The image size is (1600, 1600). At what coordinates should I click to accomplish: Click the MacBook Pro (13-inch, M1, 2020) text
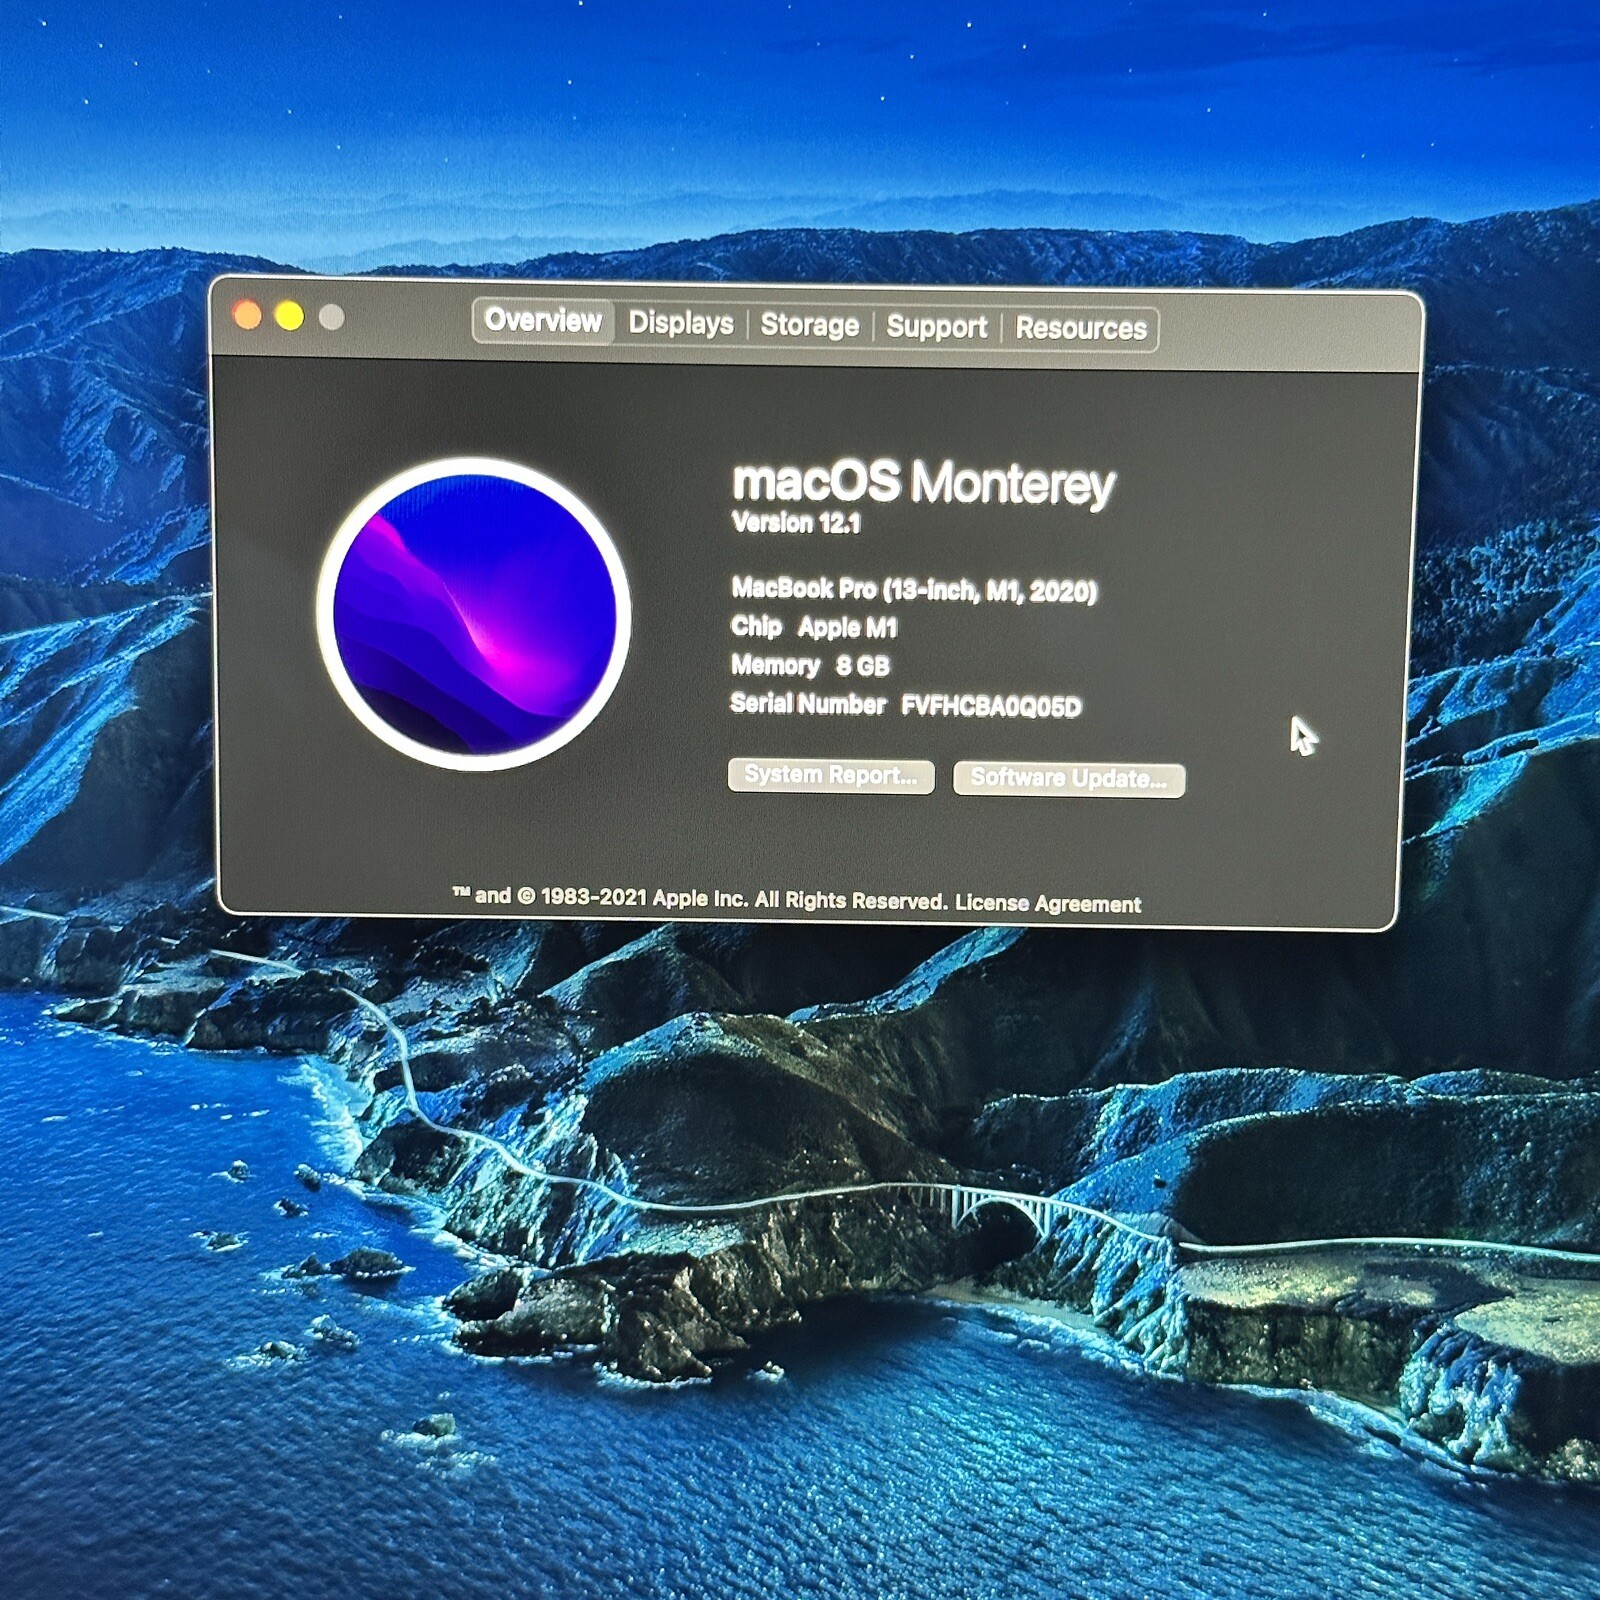(914, 590)
